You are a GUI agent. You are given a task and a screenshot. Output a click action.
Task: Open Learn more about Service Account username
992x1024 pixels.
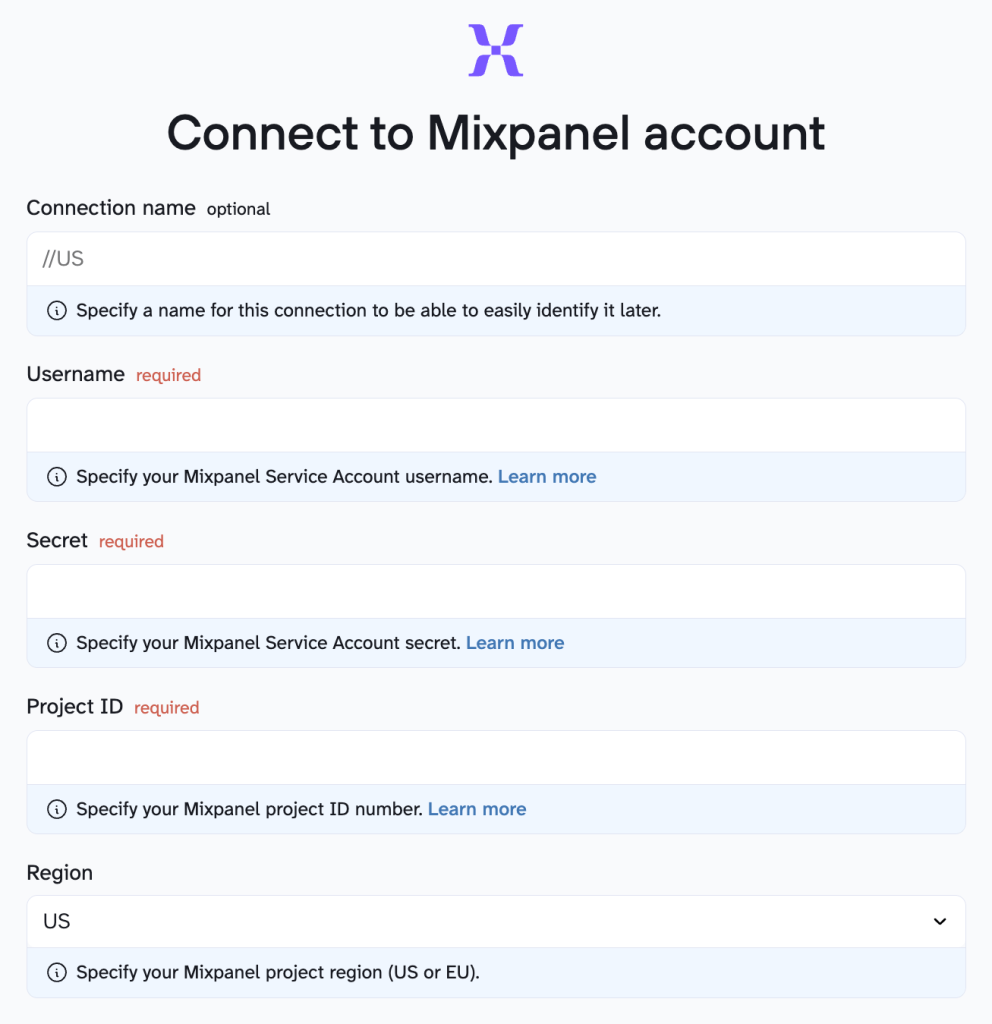[547, 477]
